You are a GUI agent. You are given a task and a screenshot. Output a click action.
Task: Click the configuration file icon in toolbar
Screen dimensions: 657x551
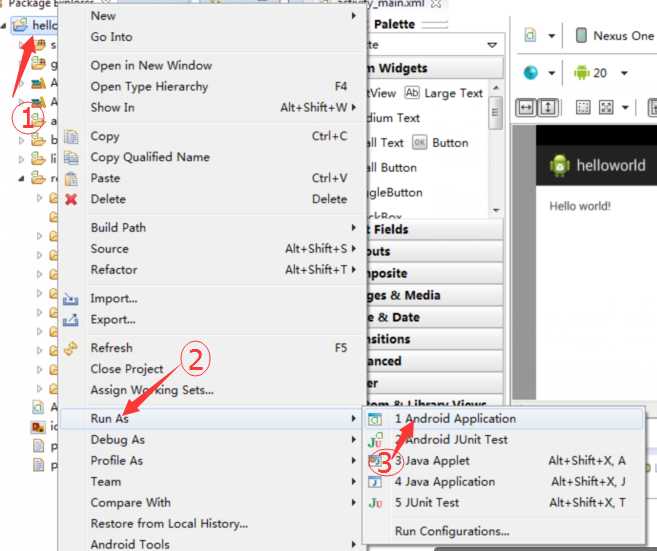[530, 35]
